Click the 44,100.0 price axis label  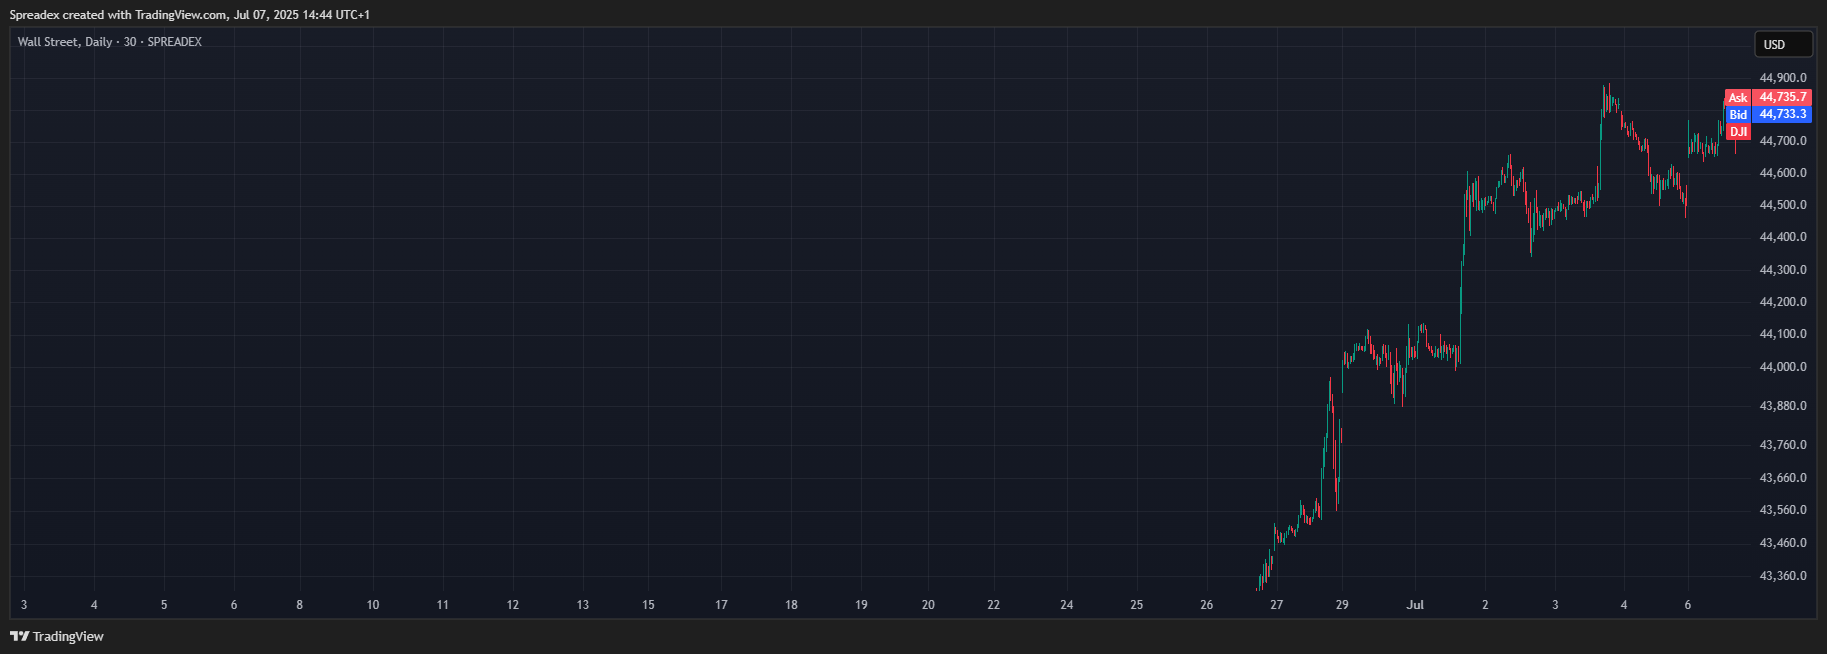(x=1783, y=334)
